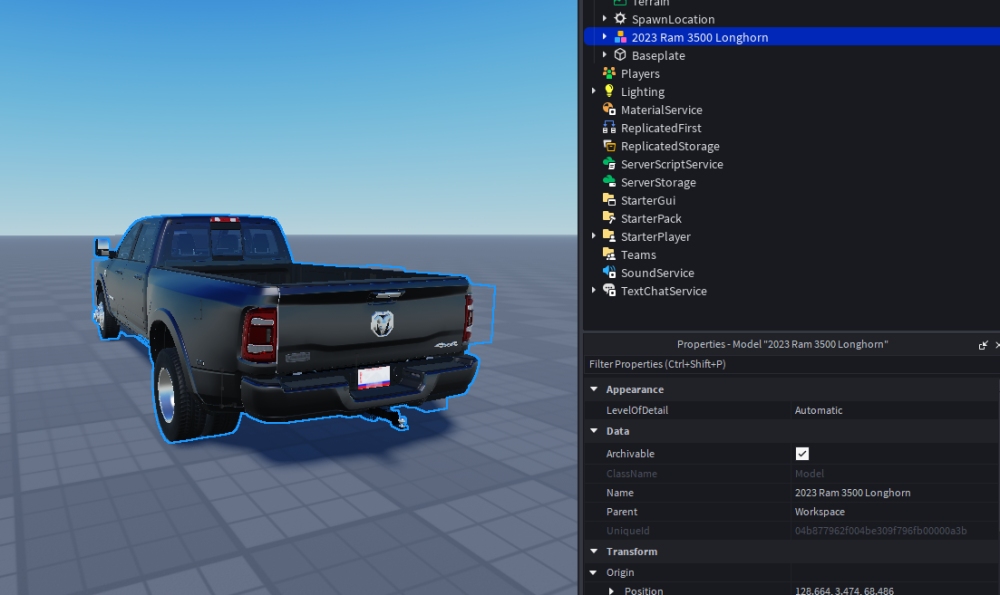Screen dimensions: 1000x595
Task: Collapse the Appearance property section
Action: 594,389
